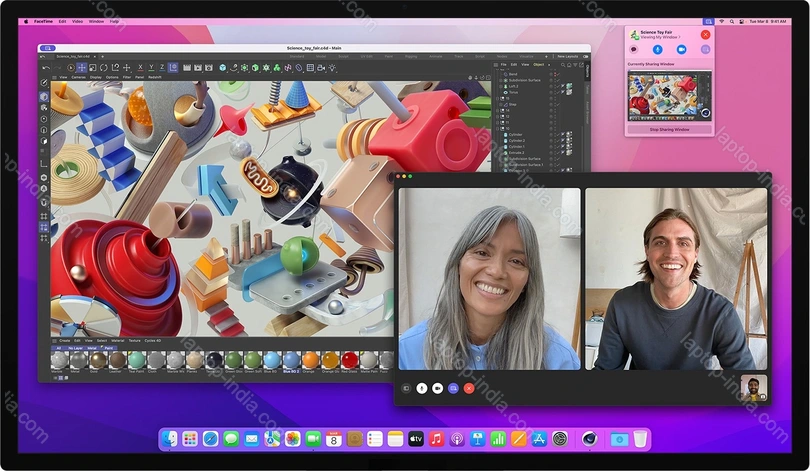Open Create menu in material manager
This screenshot has height=471, width=810.
click(x=63, y=340)
